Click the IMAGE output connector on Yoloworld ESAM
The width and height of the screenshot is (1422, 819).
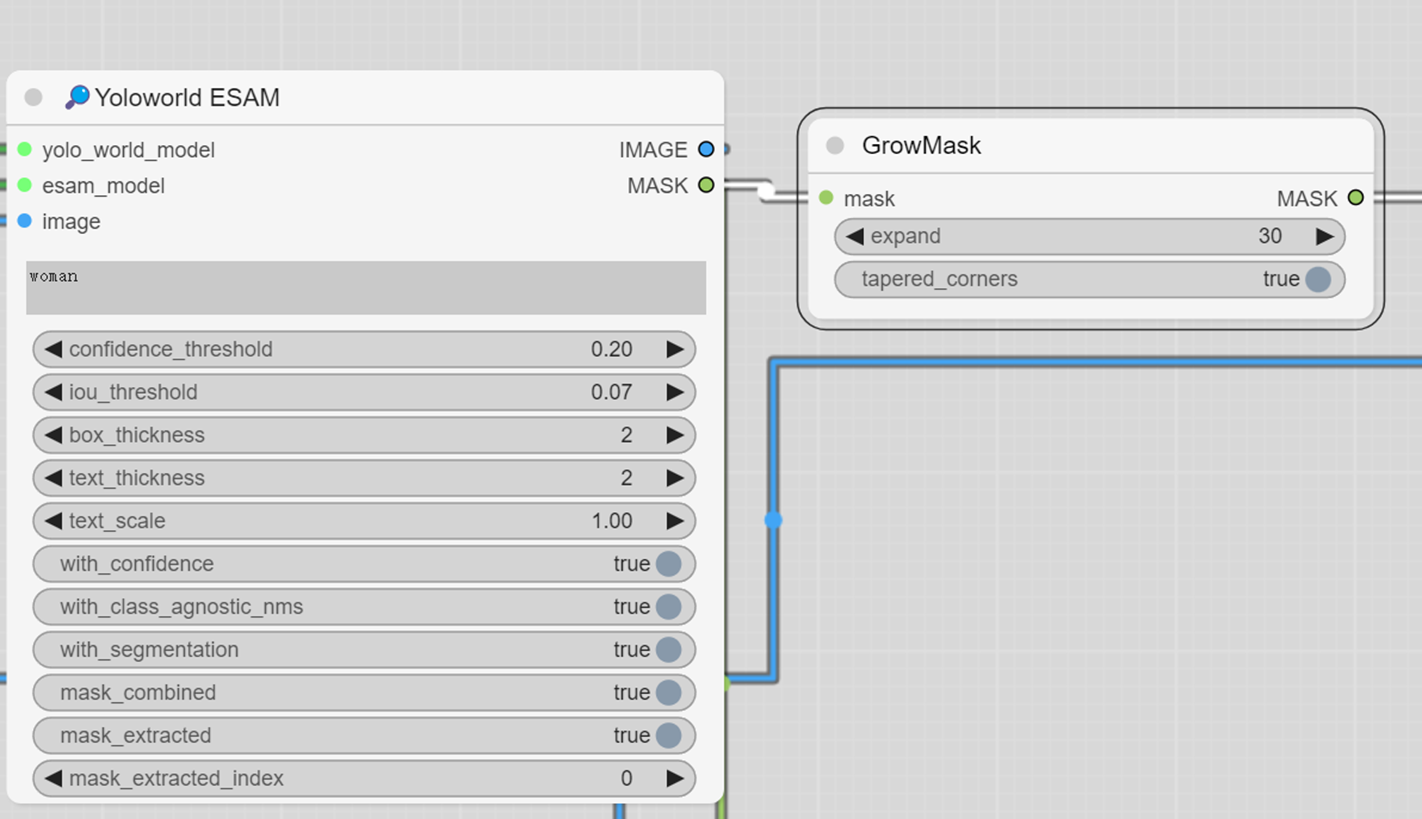[706, 150]
